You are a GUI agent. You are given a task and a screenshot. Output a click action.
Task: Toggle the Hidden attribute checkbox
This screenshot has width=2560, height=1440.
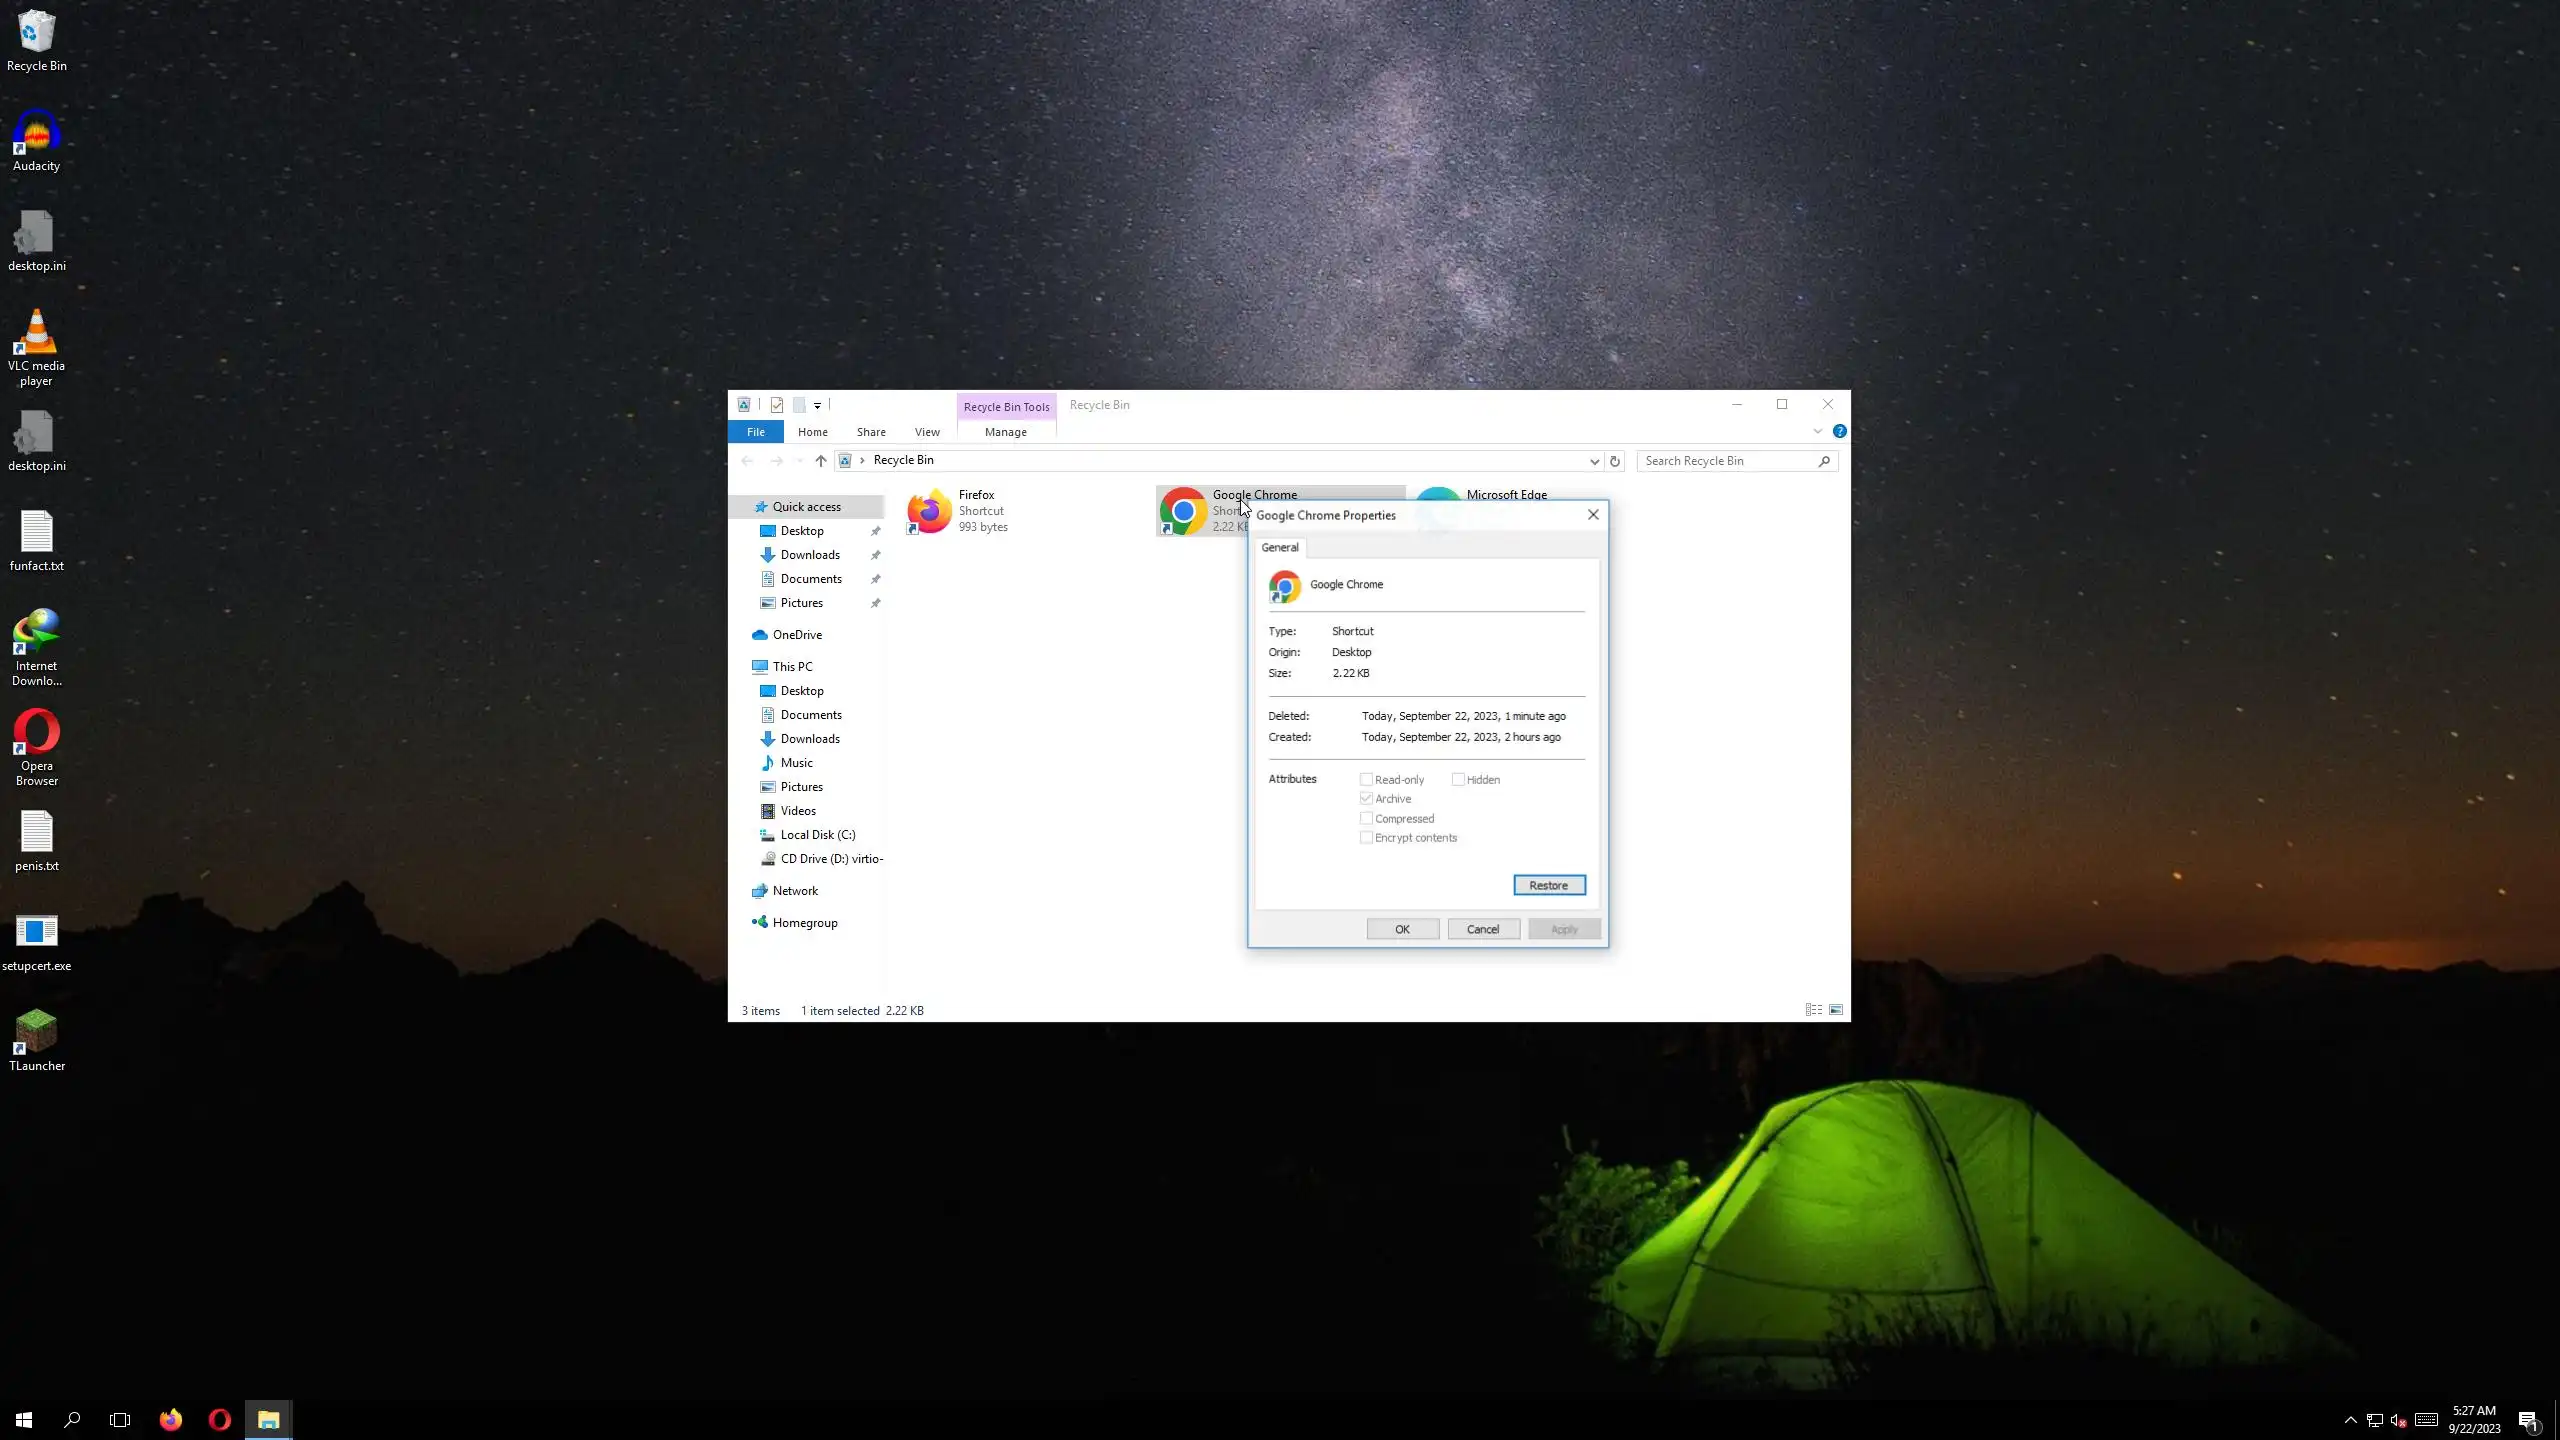tap(1458, 779)
